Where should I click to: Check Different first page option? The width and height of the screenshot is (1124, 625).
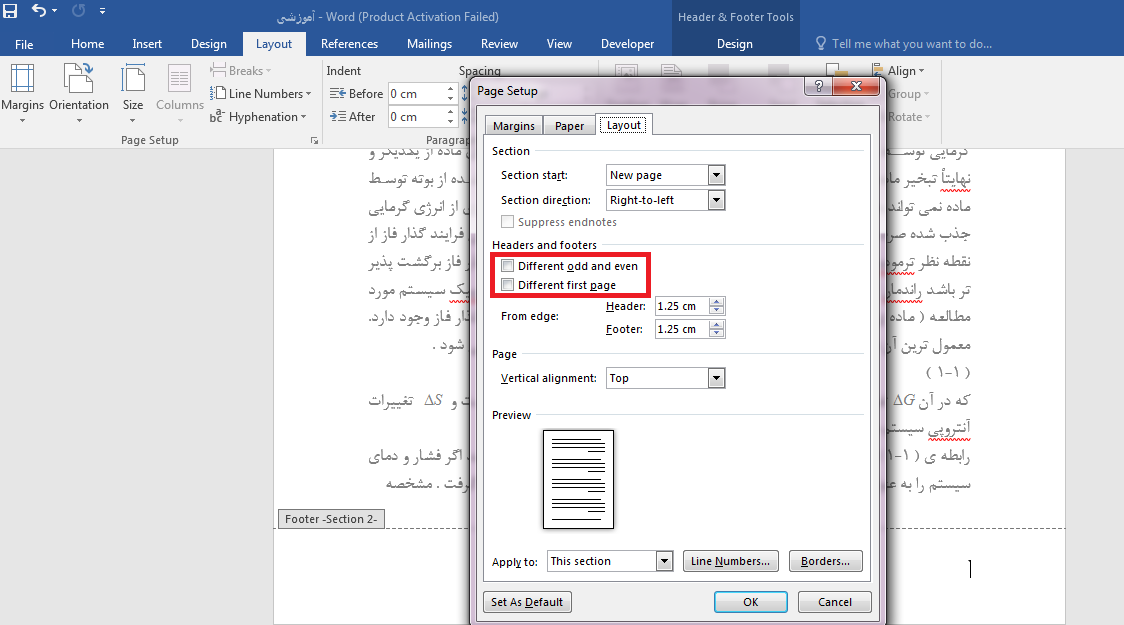click(x=508, y=285)
